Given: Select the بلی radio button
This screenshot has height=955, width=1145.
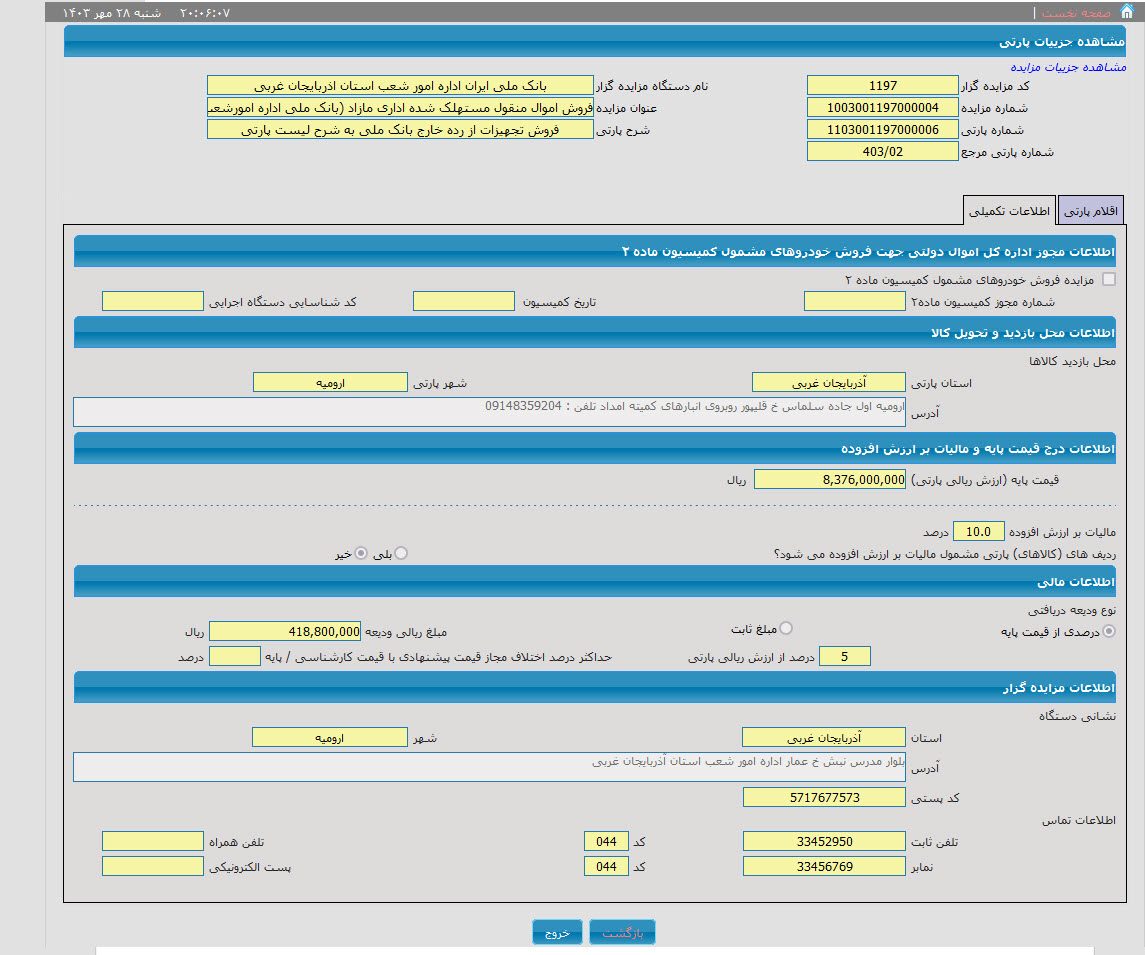Looking at the screenshot, I should pos(401,553).
